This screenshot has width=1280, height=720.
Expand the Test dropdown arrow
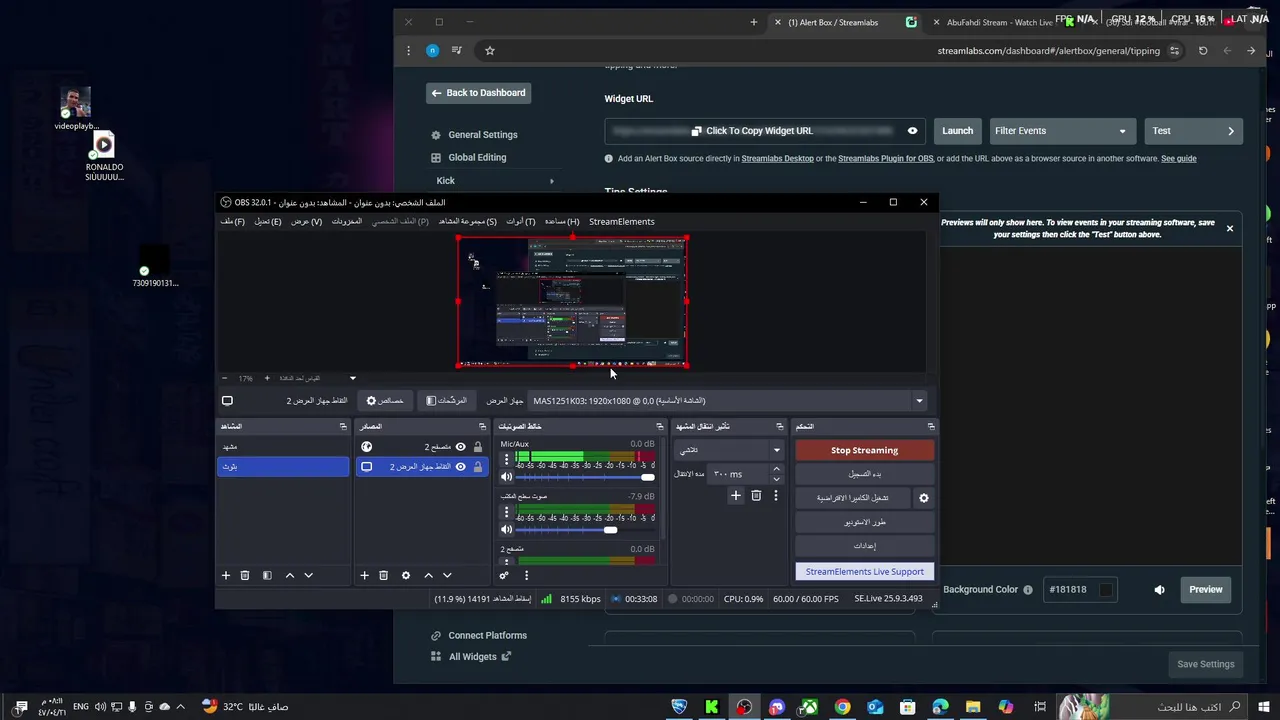click(1231, 131)
